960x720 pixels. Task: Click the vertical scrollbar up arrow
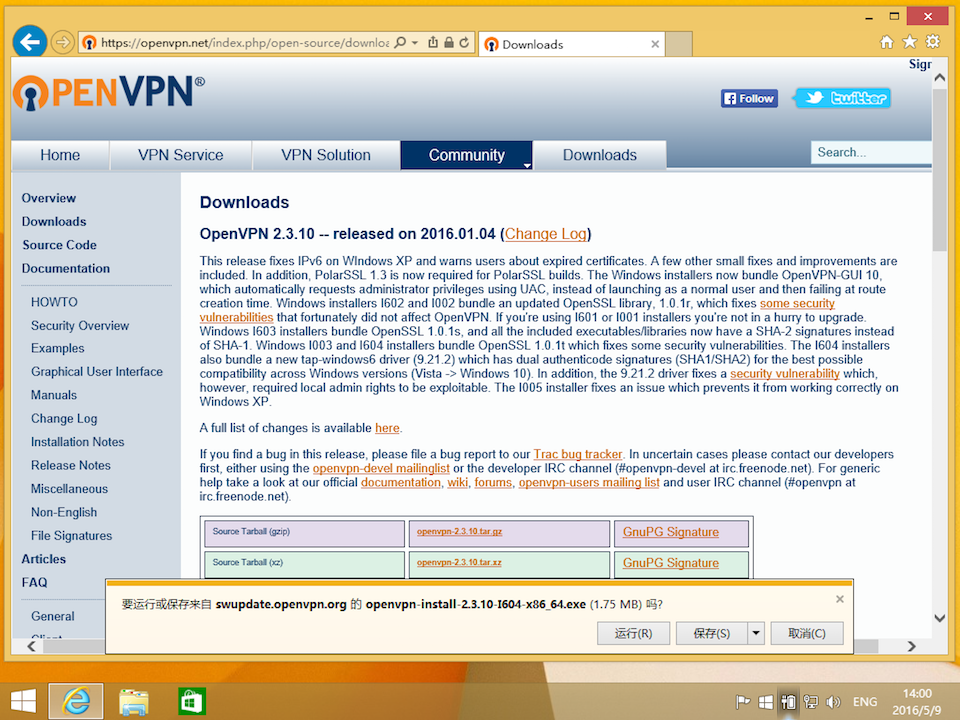[940, 78]
